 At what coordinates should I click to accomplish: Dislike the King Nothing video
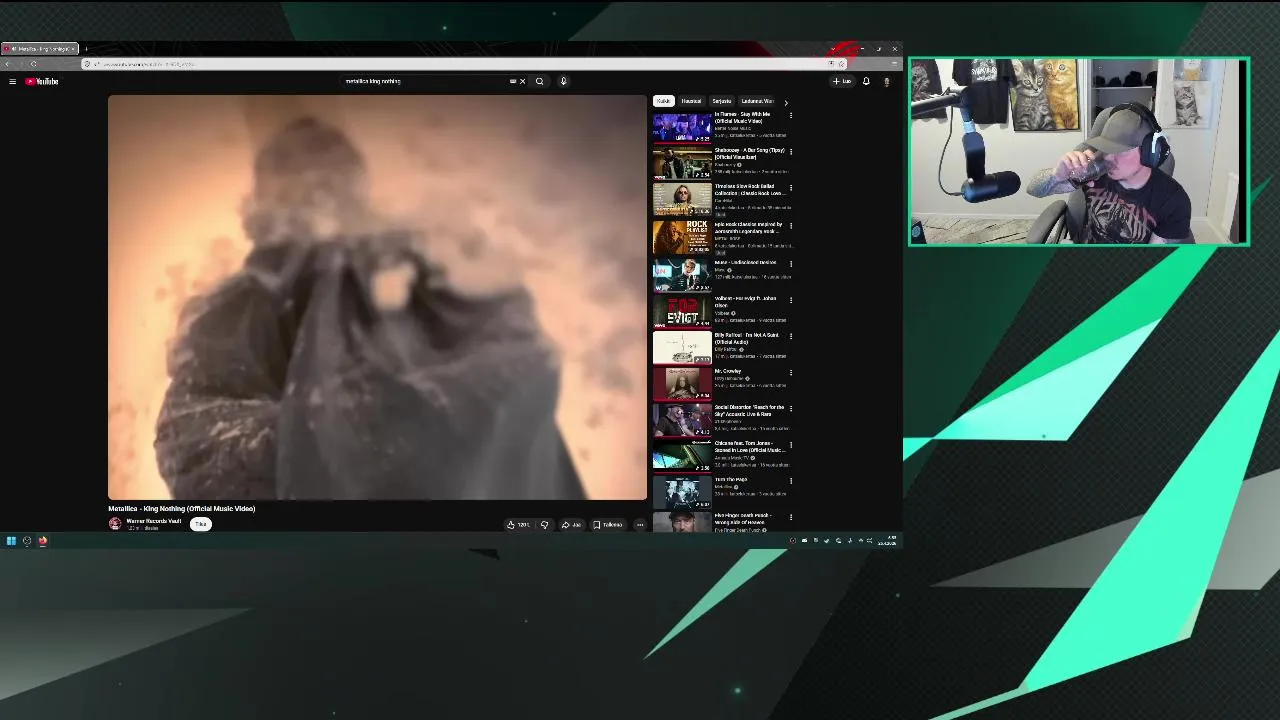[x=544, y=524]
